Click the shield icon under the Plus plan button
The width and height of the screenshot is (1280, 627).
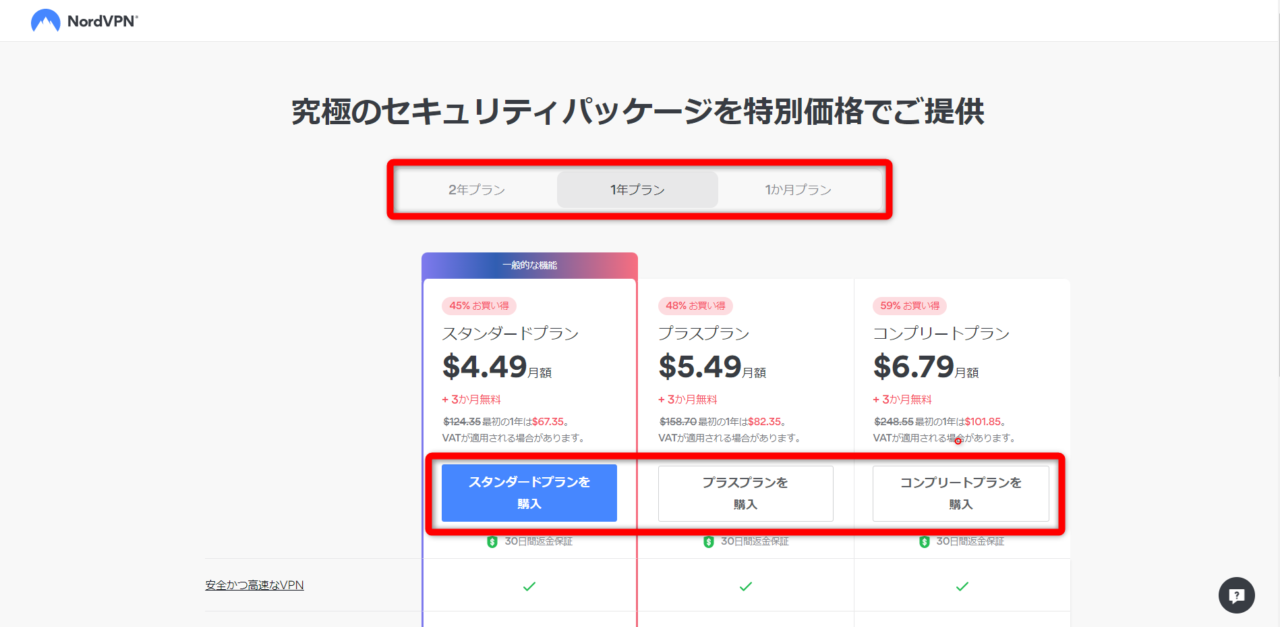(708, 541)
